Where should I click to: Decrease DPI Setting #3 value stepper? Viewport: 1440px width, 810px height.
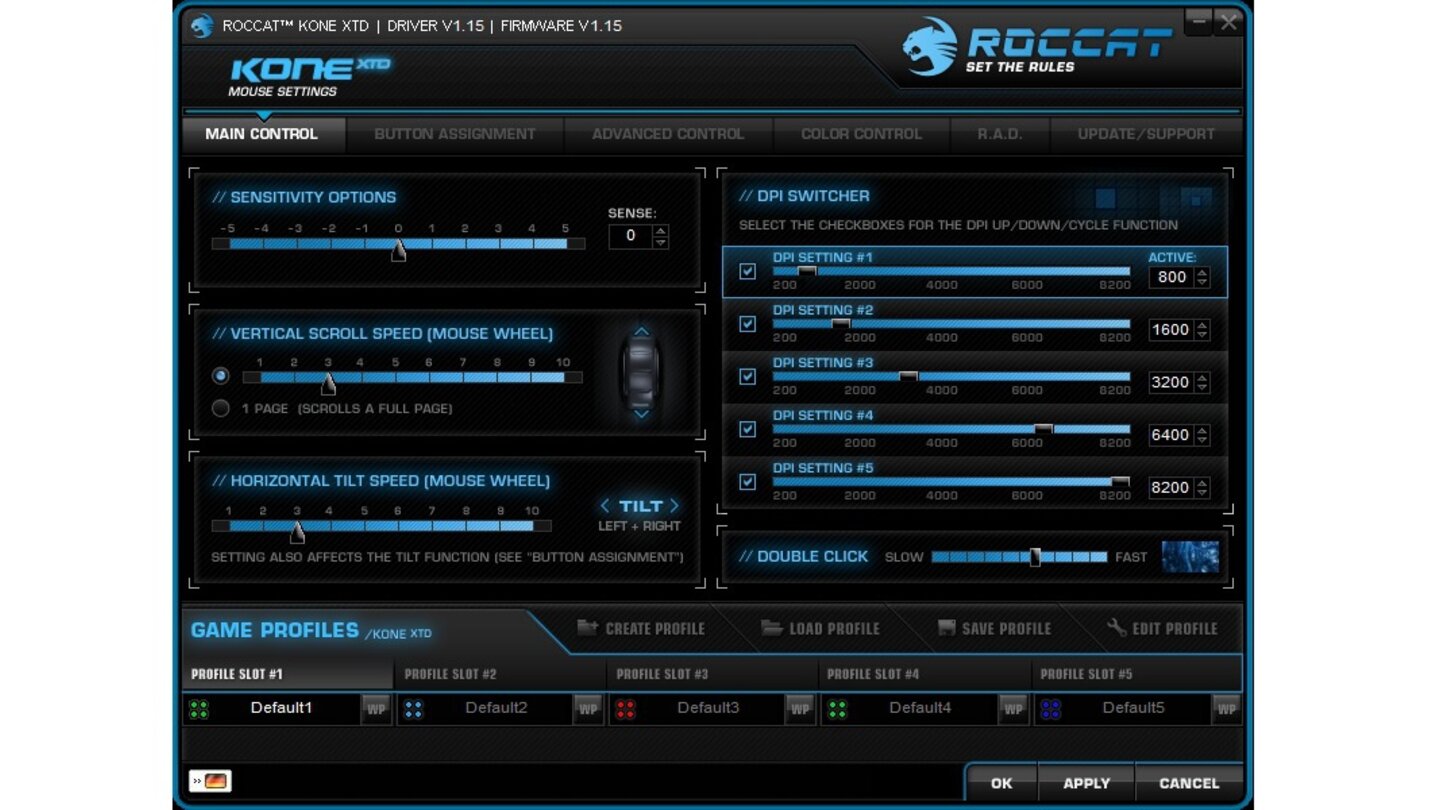coord(1202,388)
